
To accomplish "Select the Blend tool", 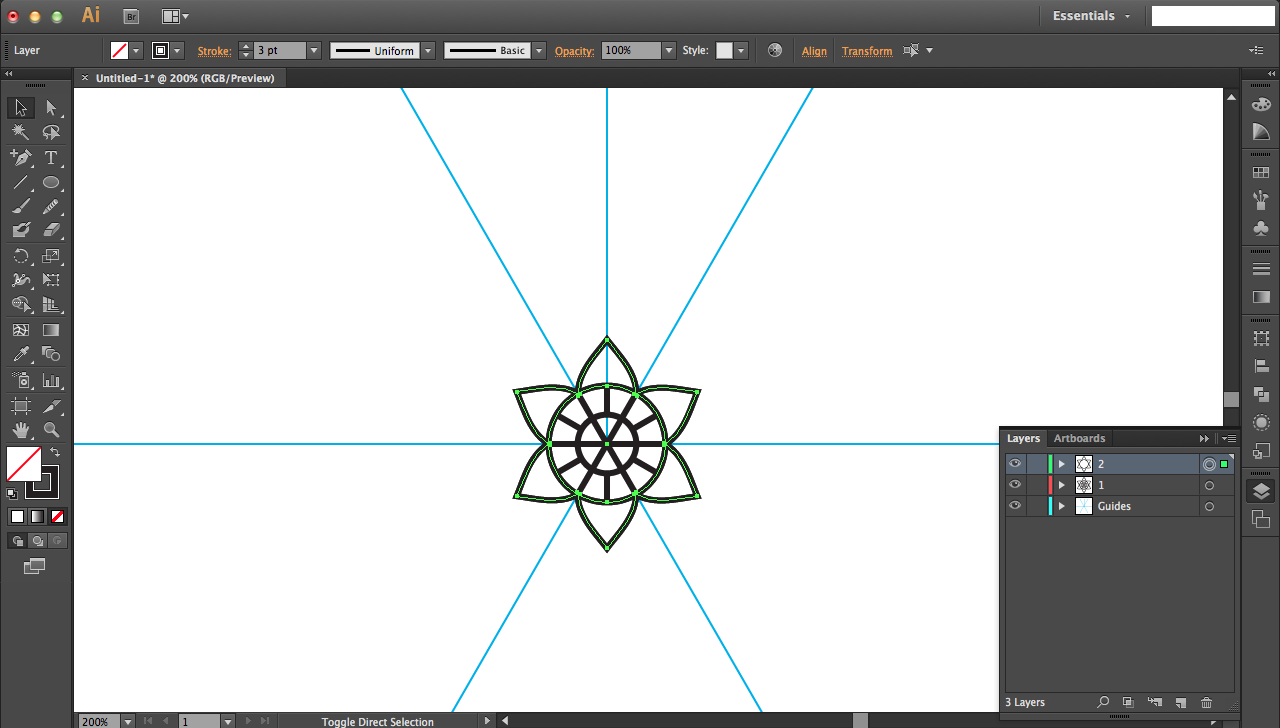I will click(x=51, y=354).
